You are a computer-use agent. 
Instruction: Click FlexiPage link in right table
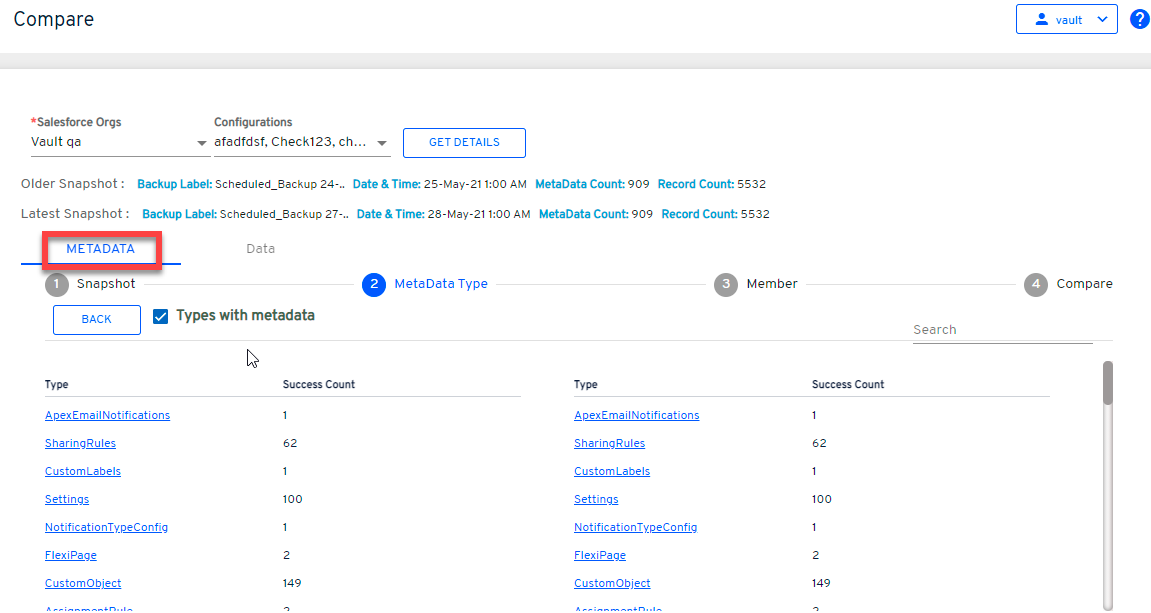point(599,555)
